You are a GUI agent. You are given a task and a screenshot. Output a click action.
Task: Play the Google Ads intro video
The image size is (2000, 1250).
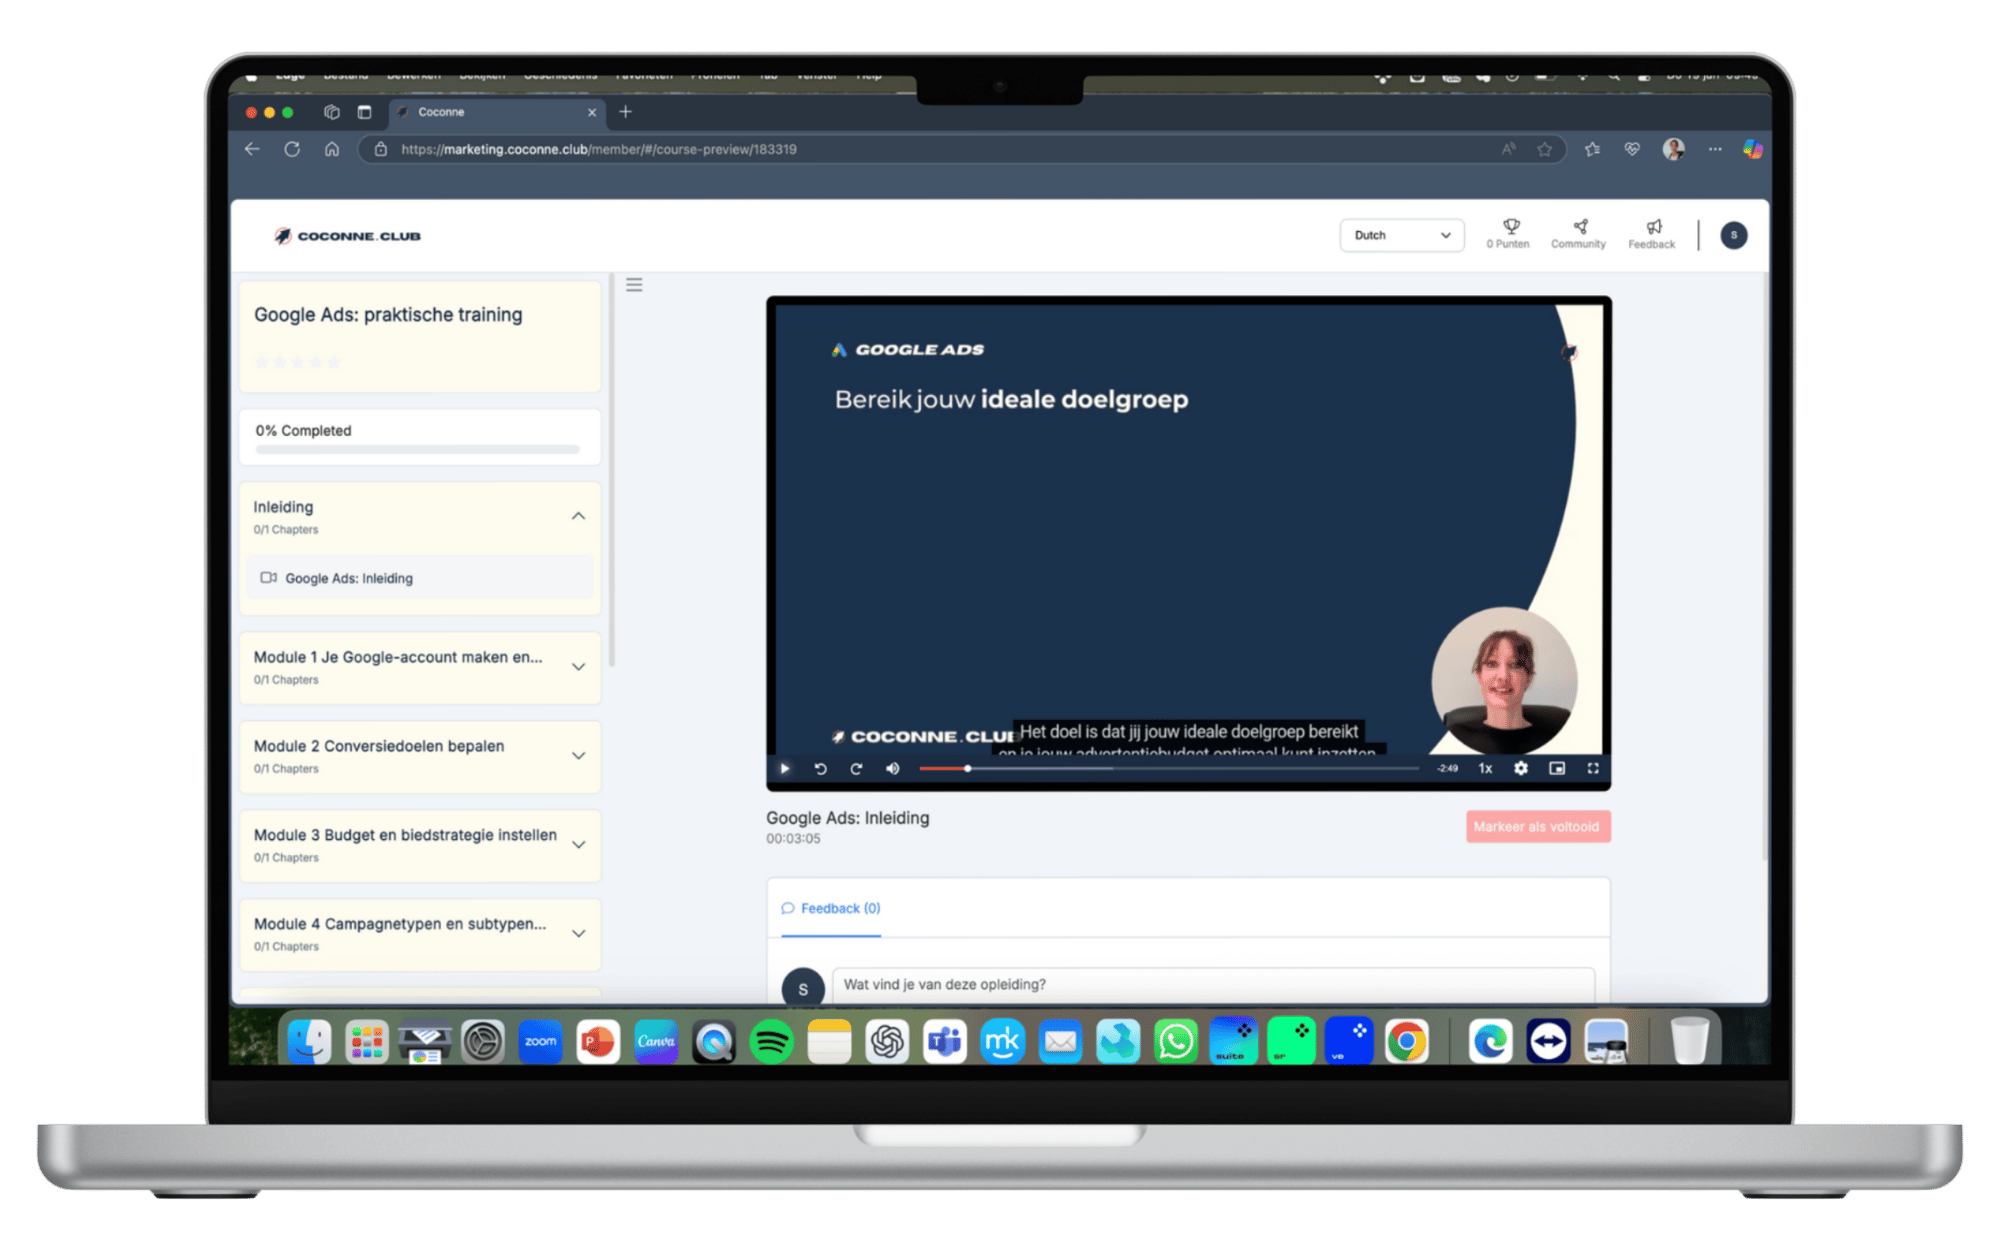click(x=784, y=768)
